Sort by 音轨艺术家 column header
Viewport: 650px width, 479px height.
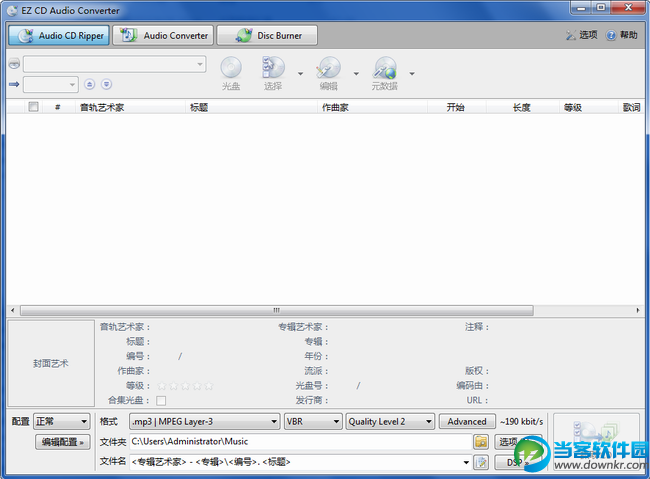point(130,107)
